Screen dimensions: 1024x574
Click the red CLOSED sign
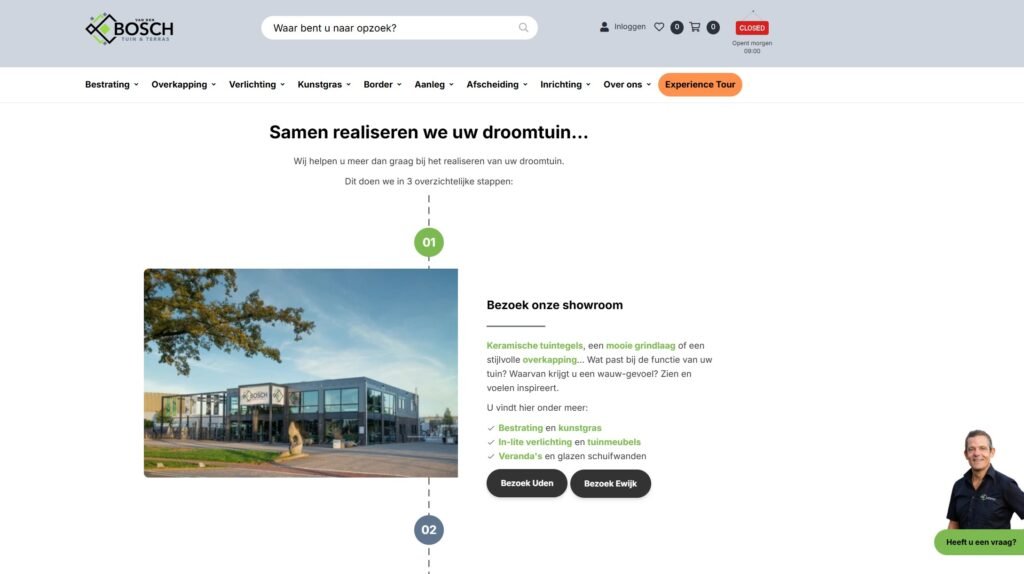[x=752, y=28]
